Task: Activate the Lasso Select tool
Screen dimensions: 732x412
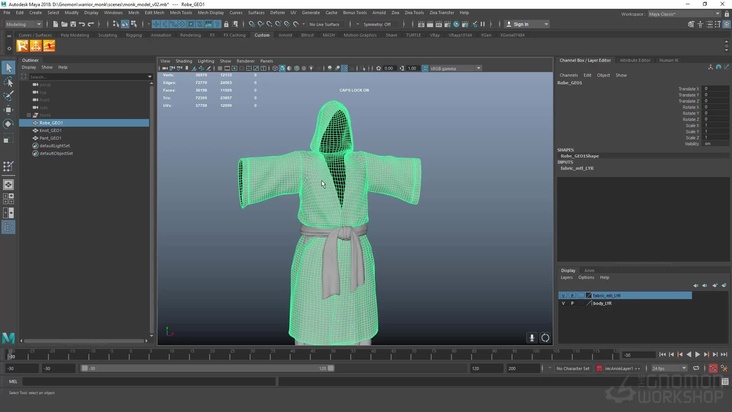Action: [x=8, y=82]
